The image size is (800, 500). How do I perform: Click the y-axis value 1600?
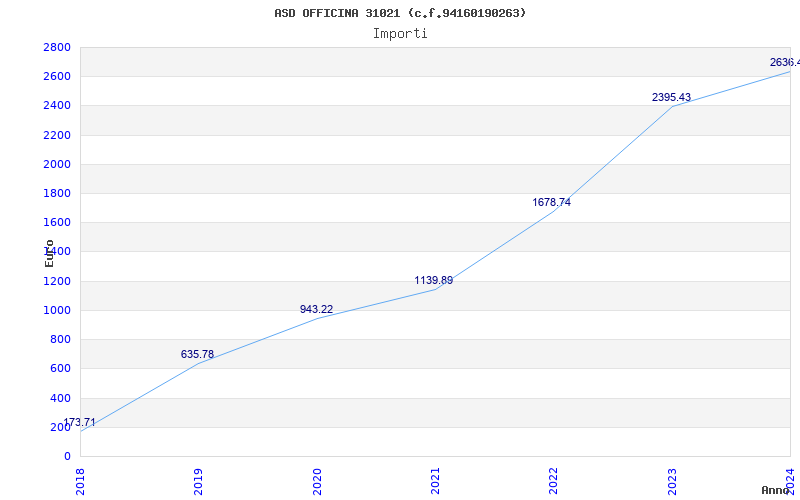click(57, 222)
